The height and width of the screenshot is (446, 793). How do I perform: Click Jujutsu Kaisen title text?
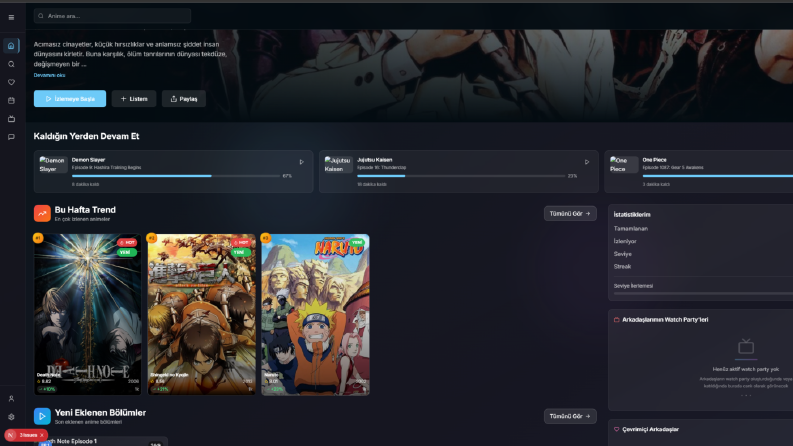point(375,160)
